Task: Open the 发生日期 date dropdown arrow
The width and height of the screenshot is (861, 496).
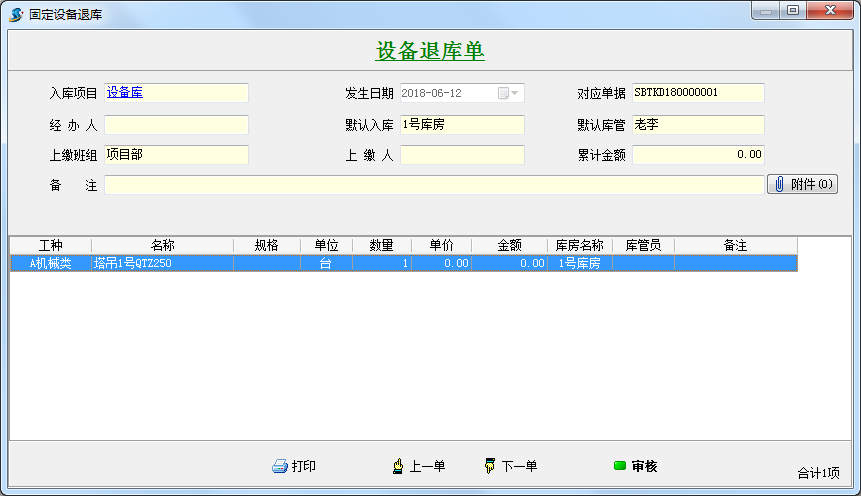Action: tap(514, 93)
